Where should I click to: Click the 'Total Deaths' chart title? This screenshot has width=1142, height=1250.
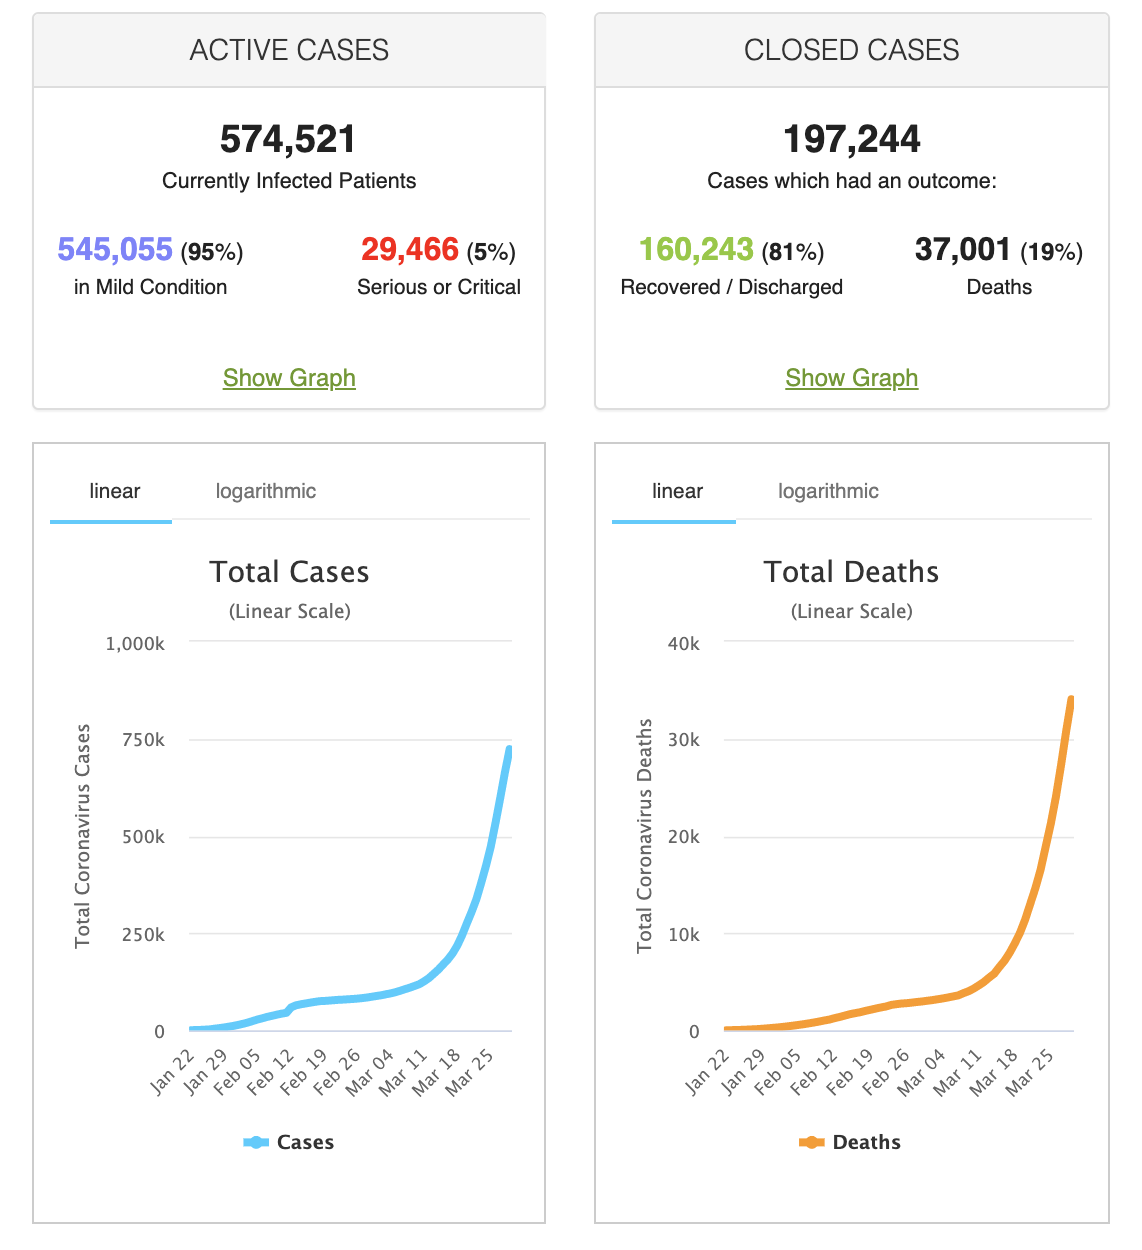coord(852,572)
